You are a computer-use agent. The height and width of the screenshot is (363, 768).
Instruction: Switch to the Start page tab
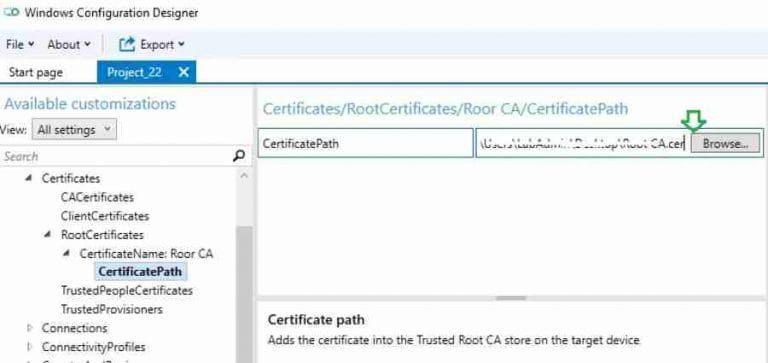point(36,73)
